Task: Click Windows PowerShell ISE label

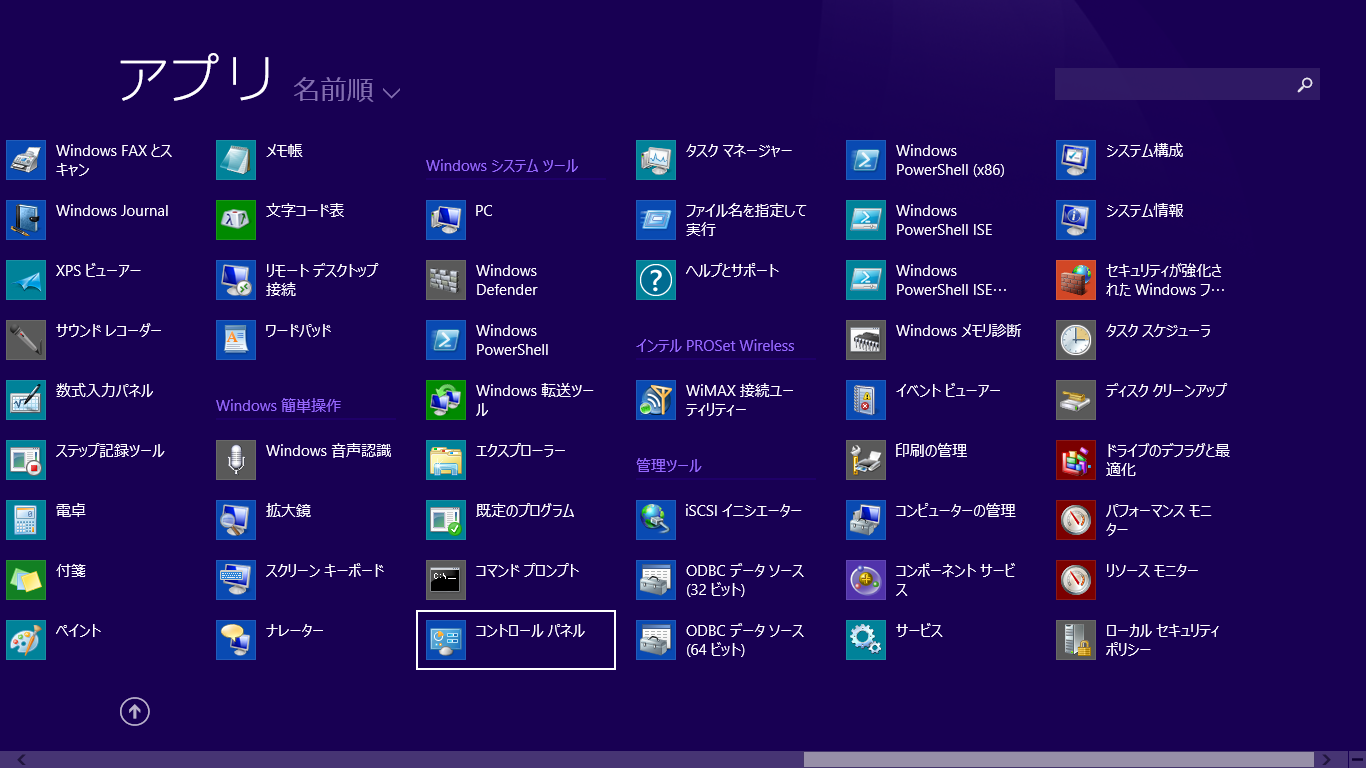Action: (x=944, y=220)
